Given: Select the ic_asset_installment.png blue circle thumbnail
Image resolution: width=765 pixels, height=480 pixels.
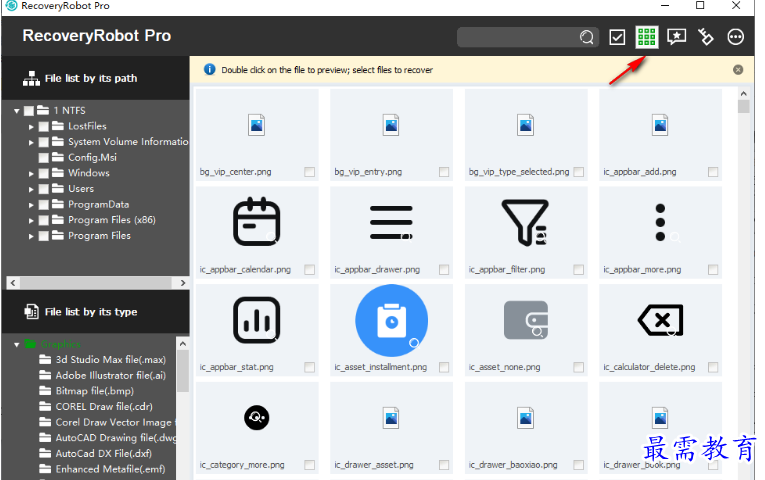Looking at the screenshot, I should tap(391, 320).
